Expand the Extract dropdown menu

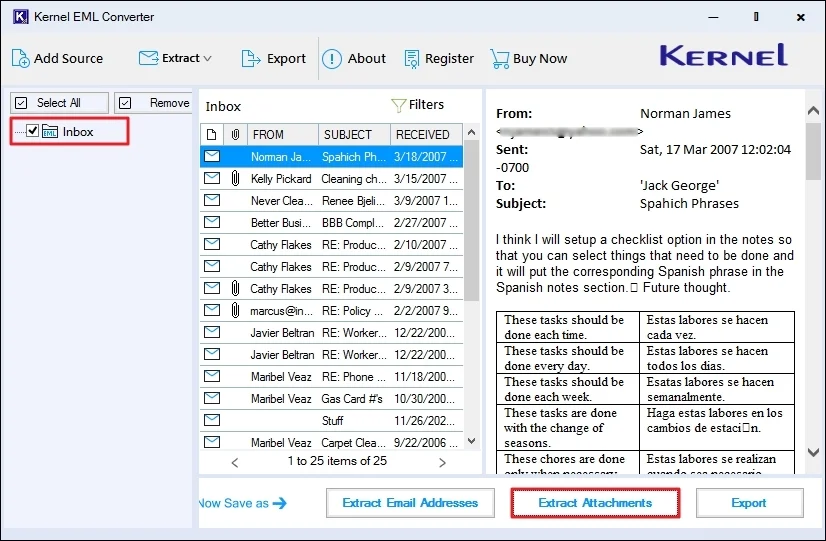[207, 58]
